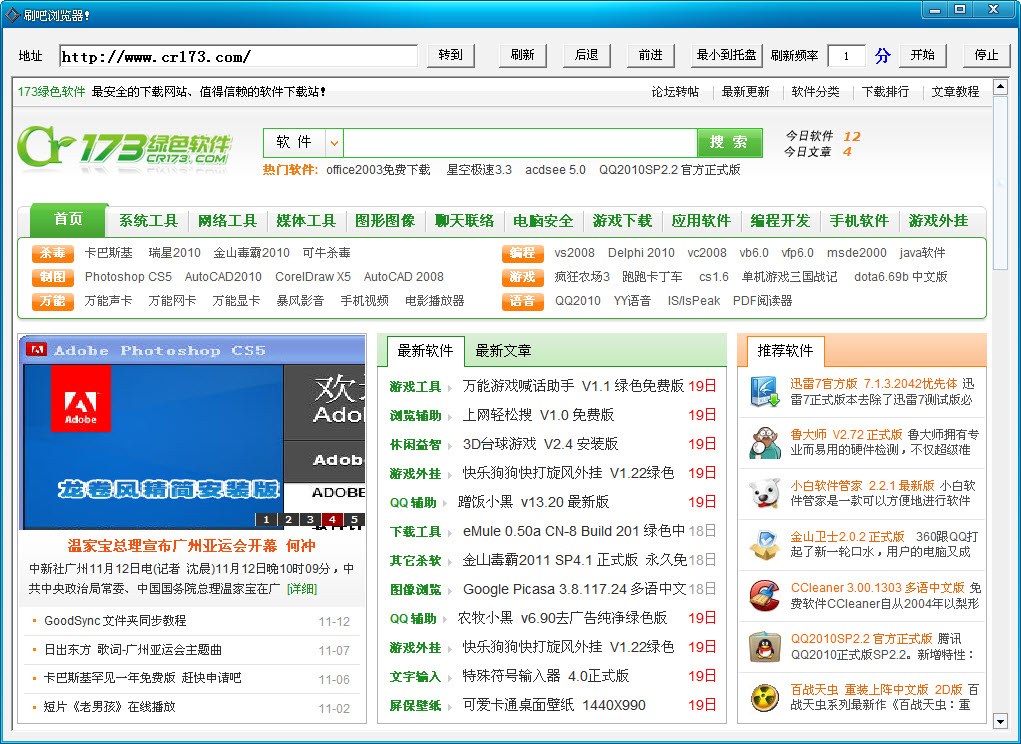Open the Delphi 2010 programming link
This screenshot has height=744, width=1021.
point(641,253)
